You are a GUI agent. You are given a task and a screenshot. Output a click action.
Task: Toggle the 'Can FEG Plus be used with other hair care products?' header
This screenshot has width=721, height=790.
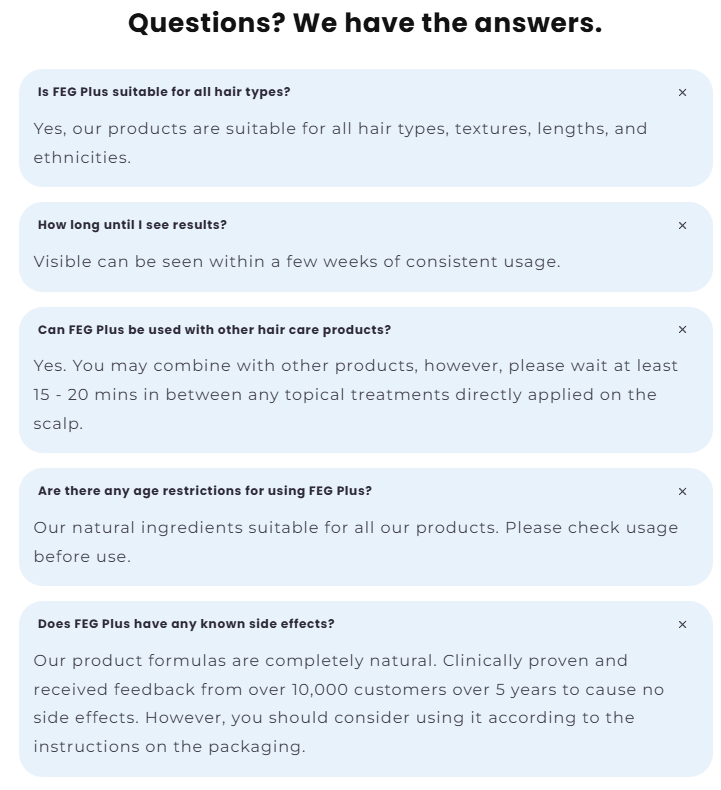214,329
